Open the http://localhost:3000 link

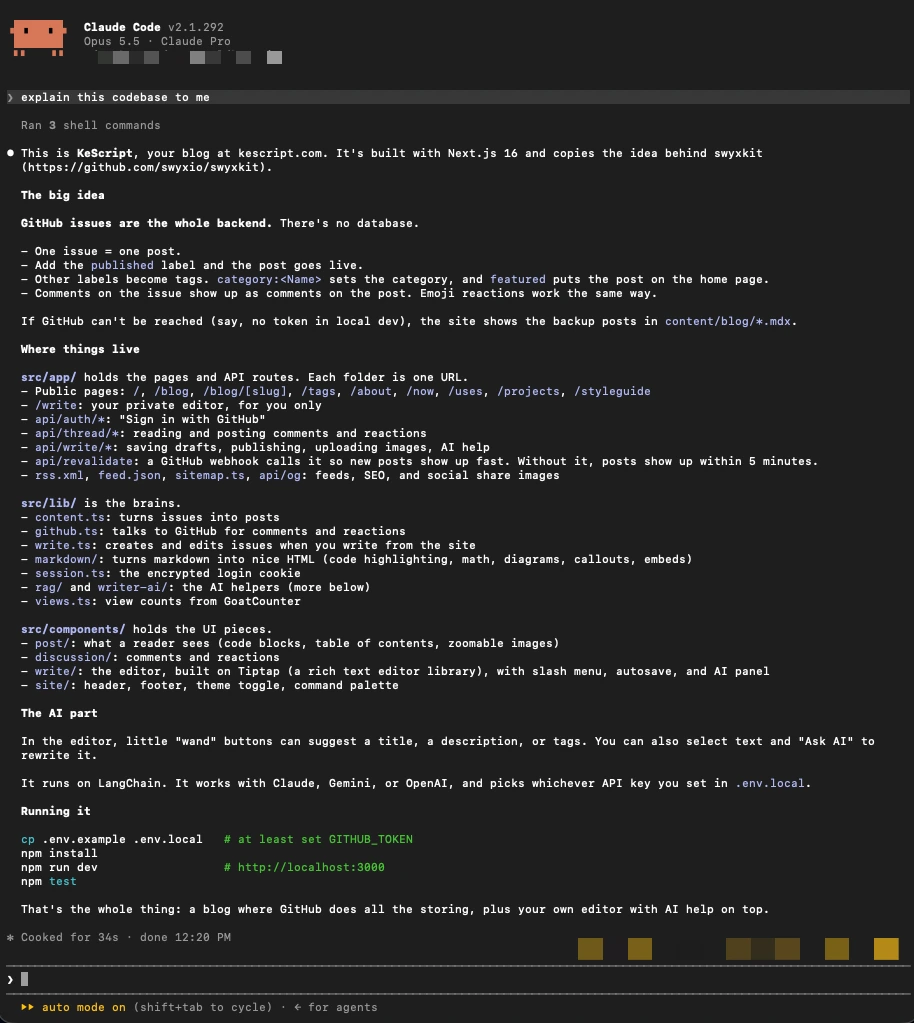pyautogui.click(x=311, y=867)
